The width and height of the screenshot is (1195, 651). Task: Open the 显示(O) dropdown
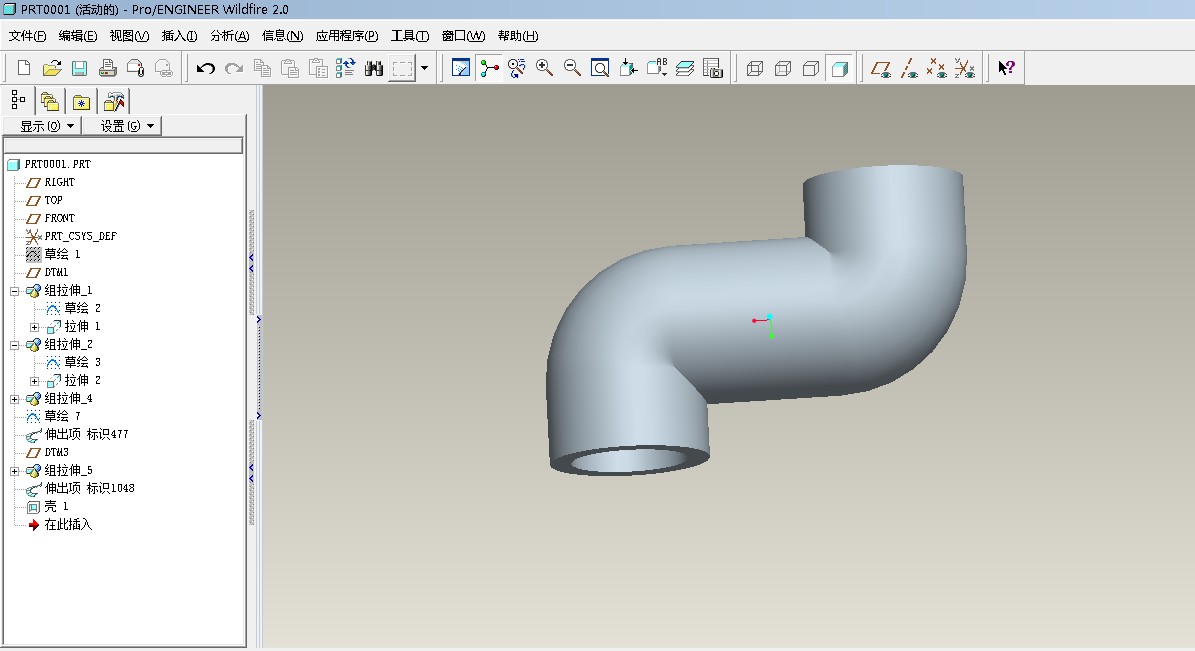pos(42,126)
